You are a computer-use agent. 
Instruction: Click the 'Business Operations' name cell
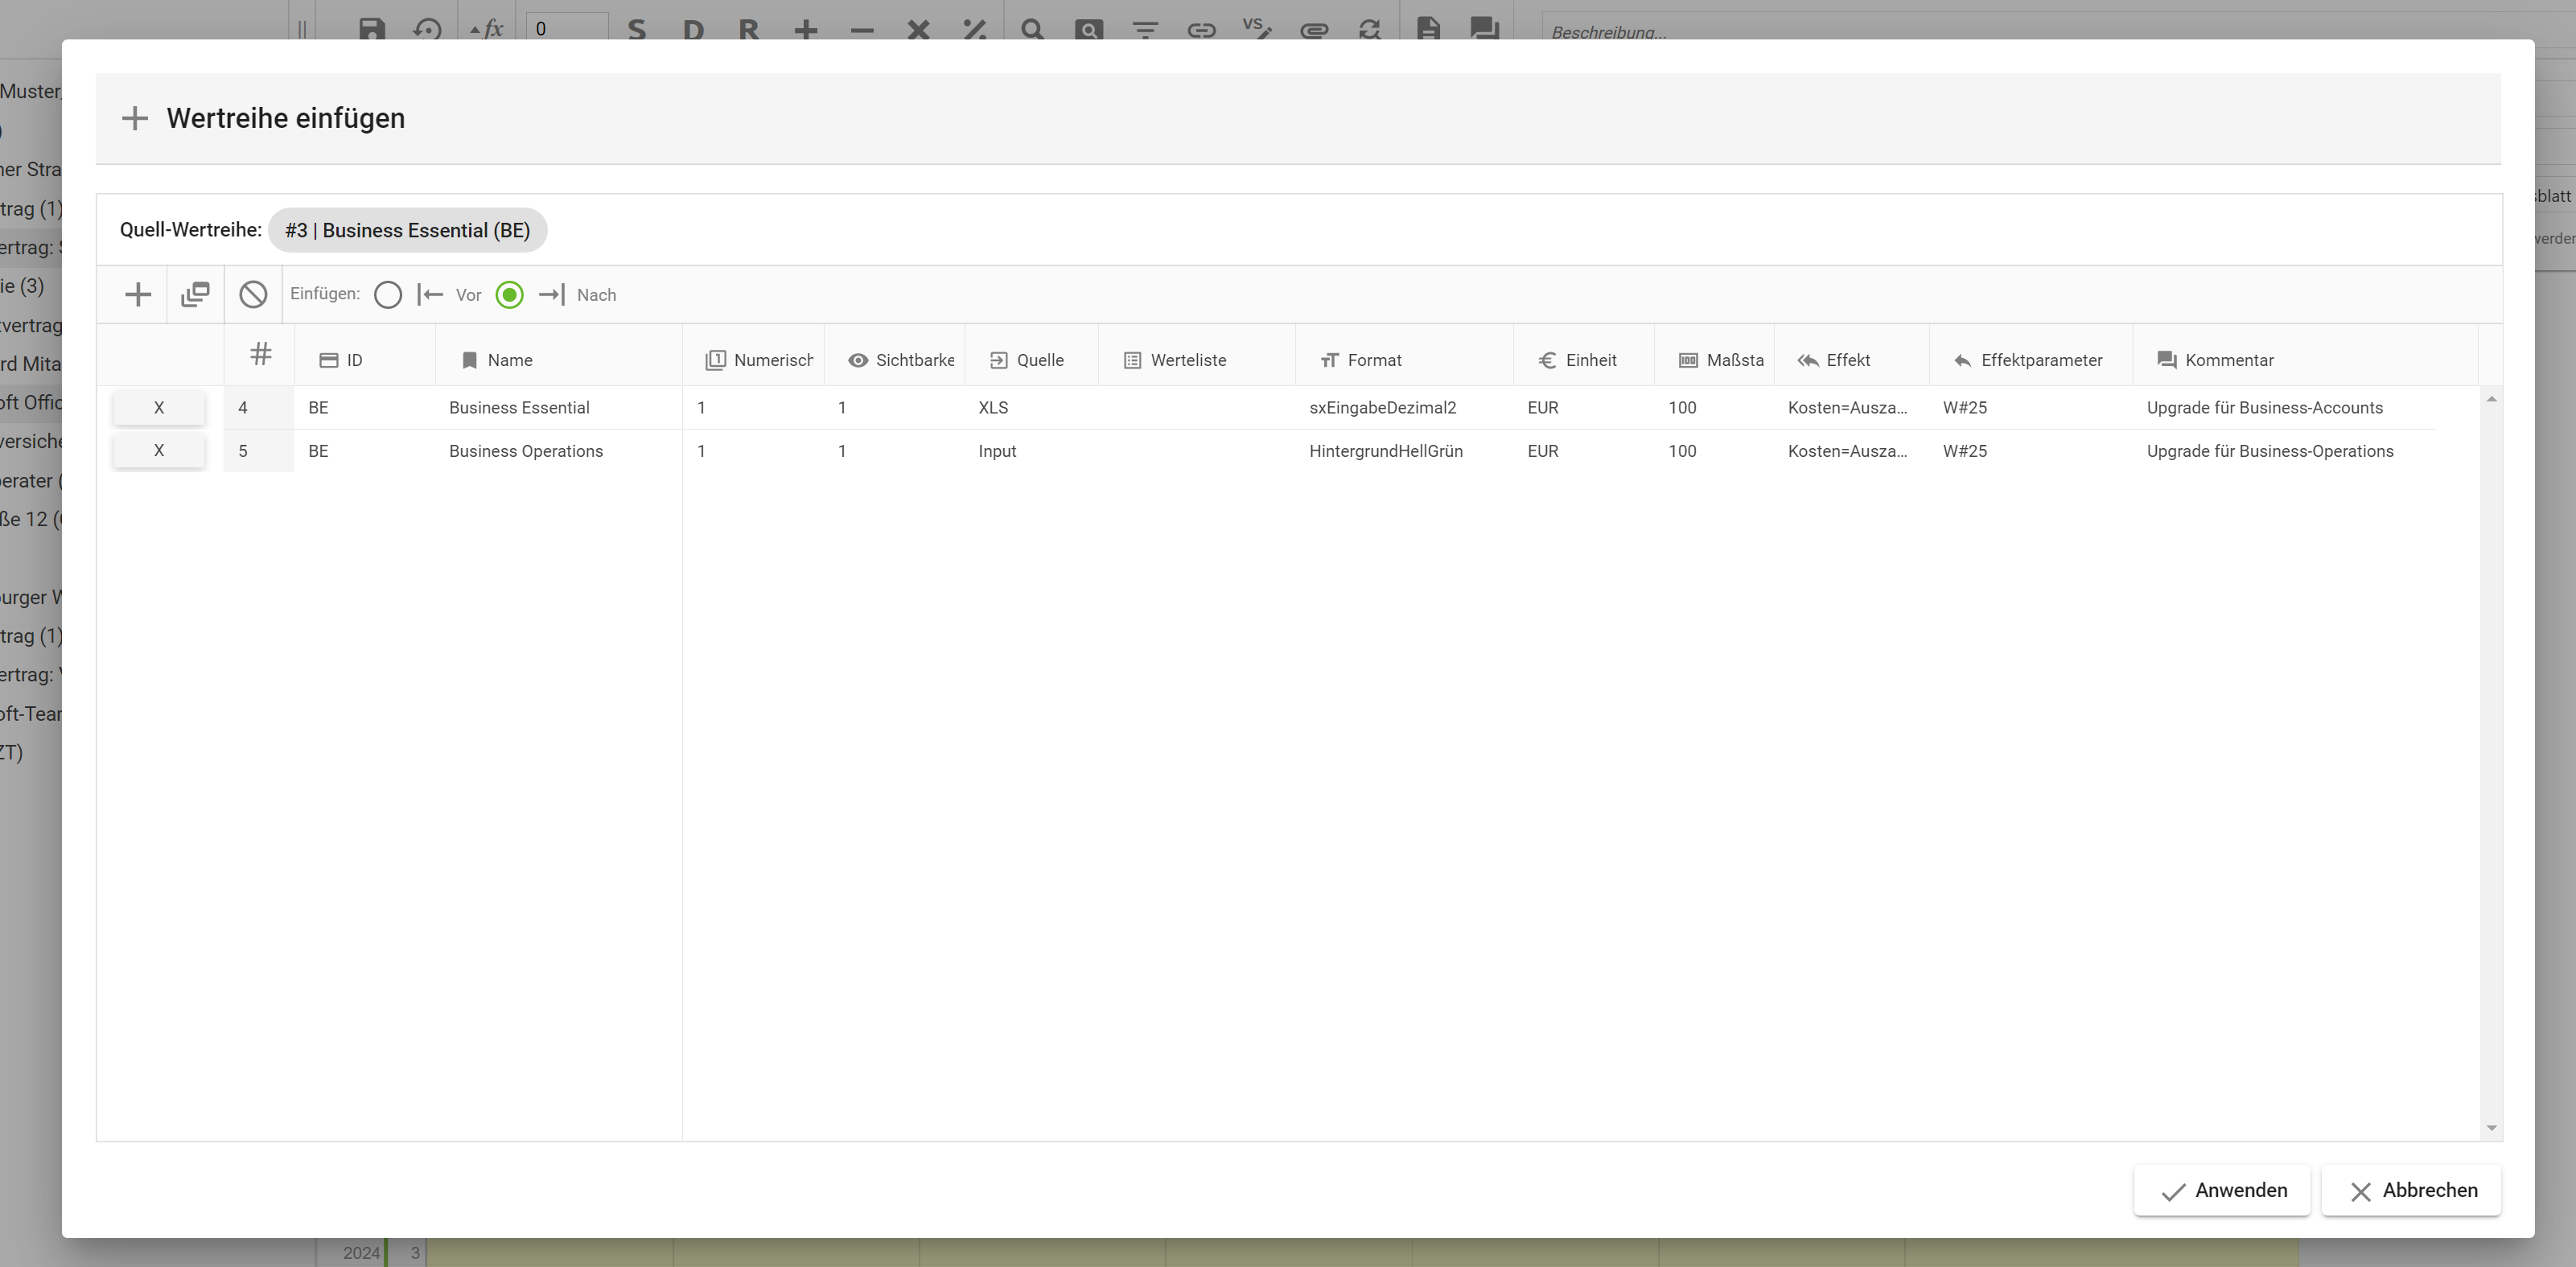pos(526,451)
